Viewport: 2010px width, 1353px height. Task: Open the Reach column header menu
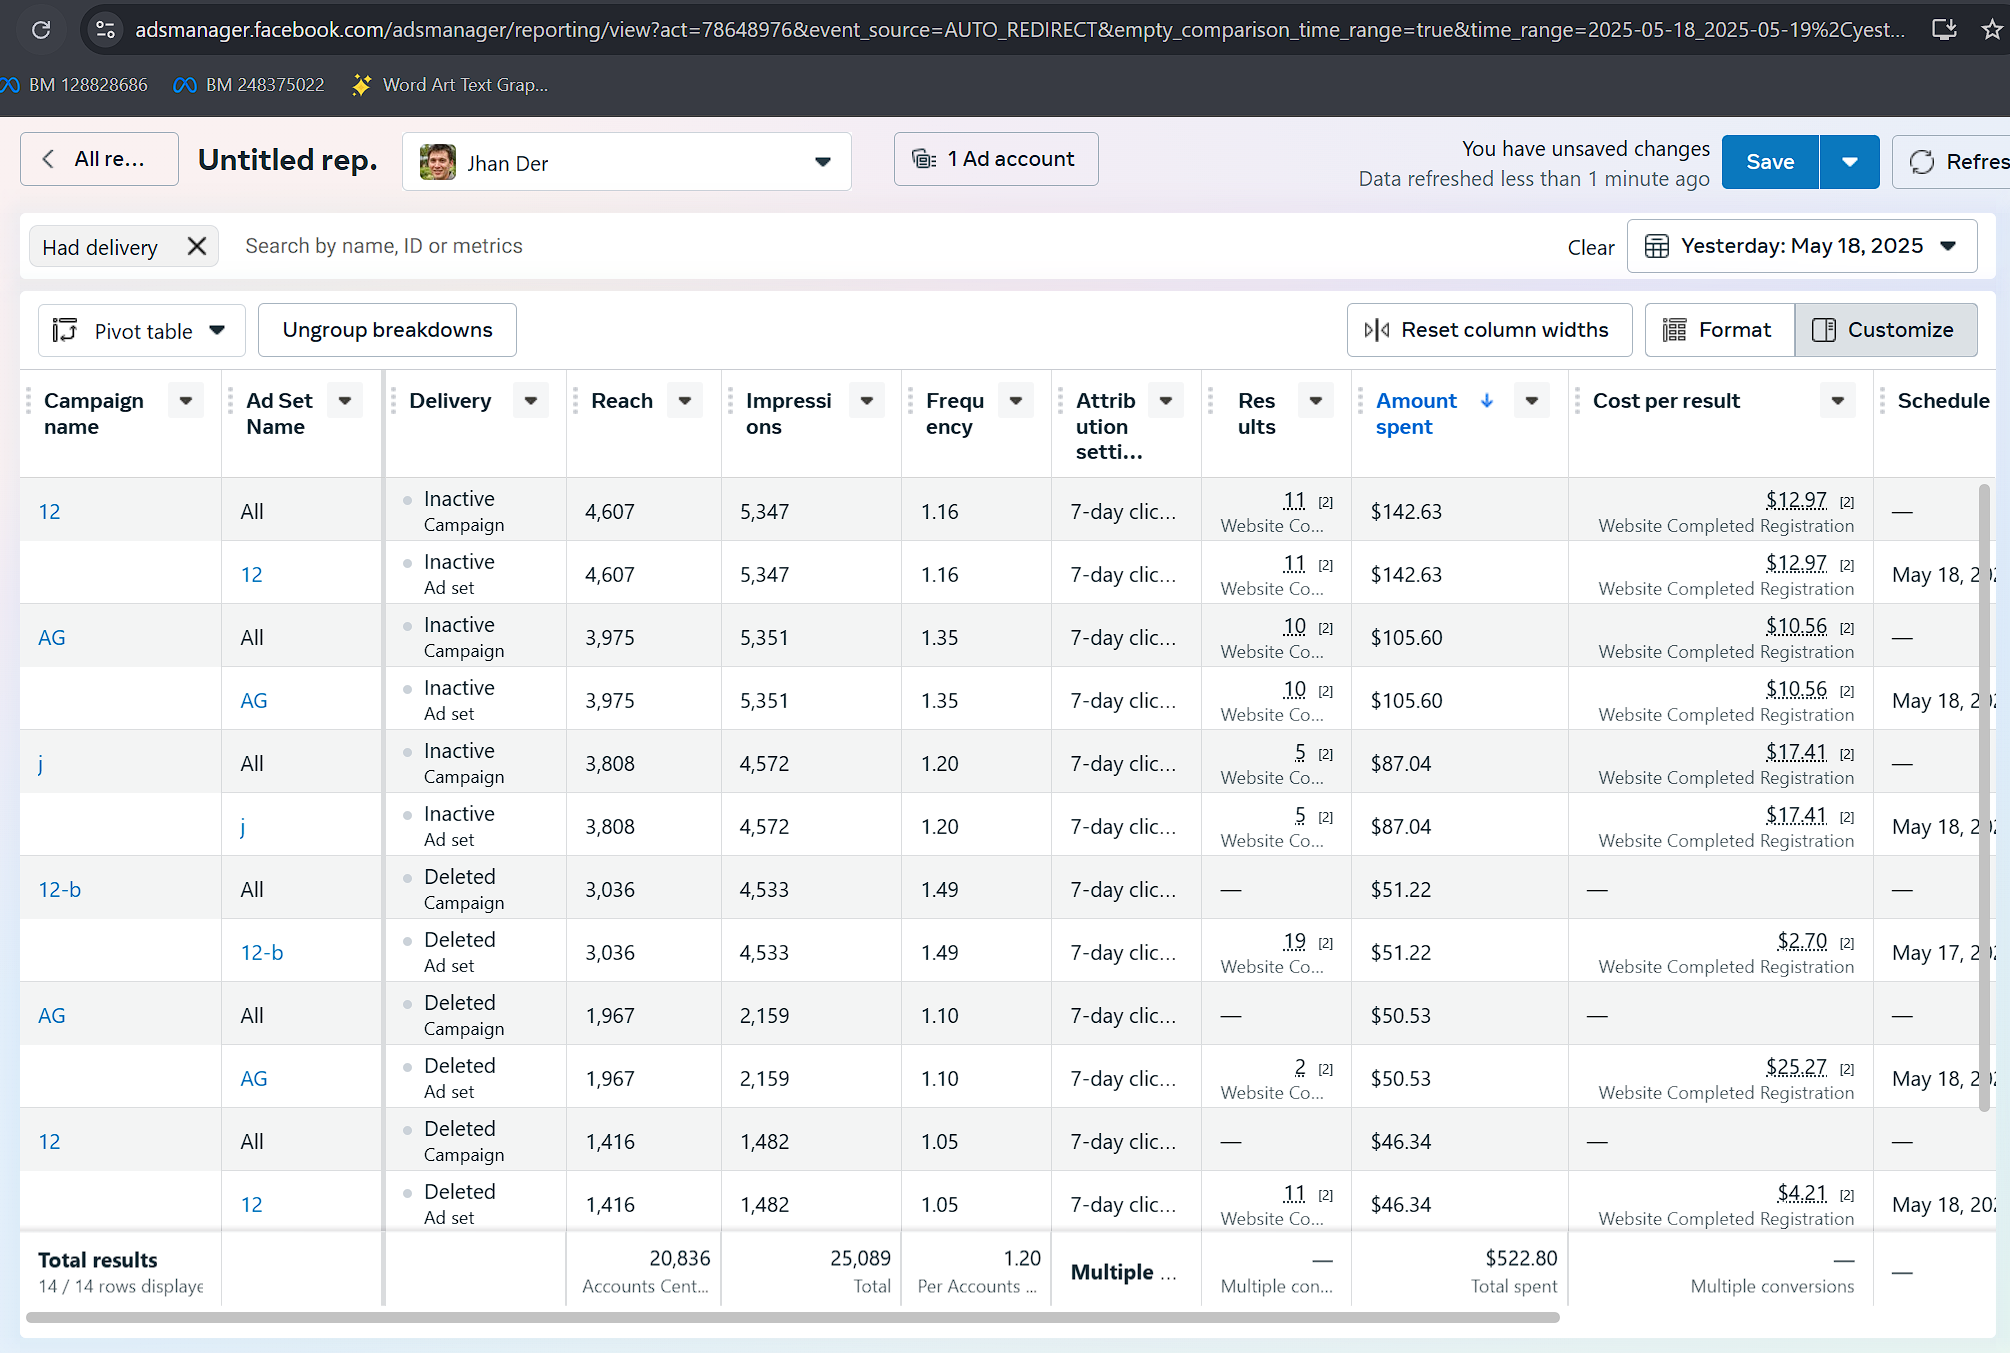tap(685, 401)
